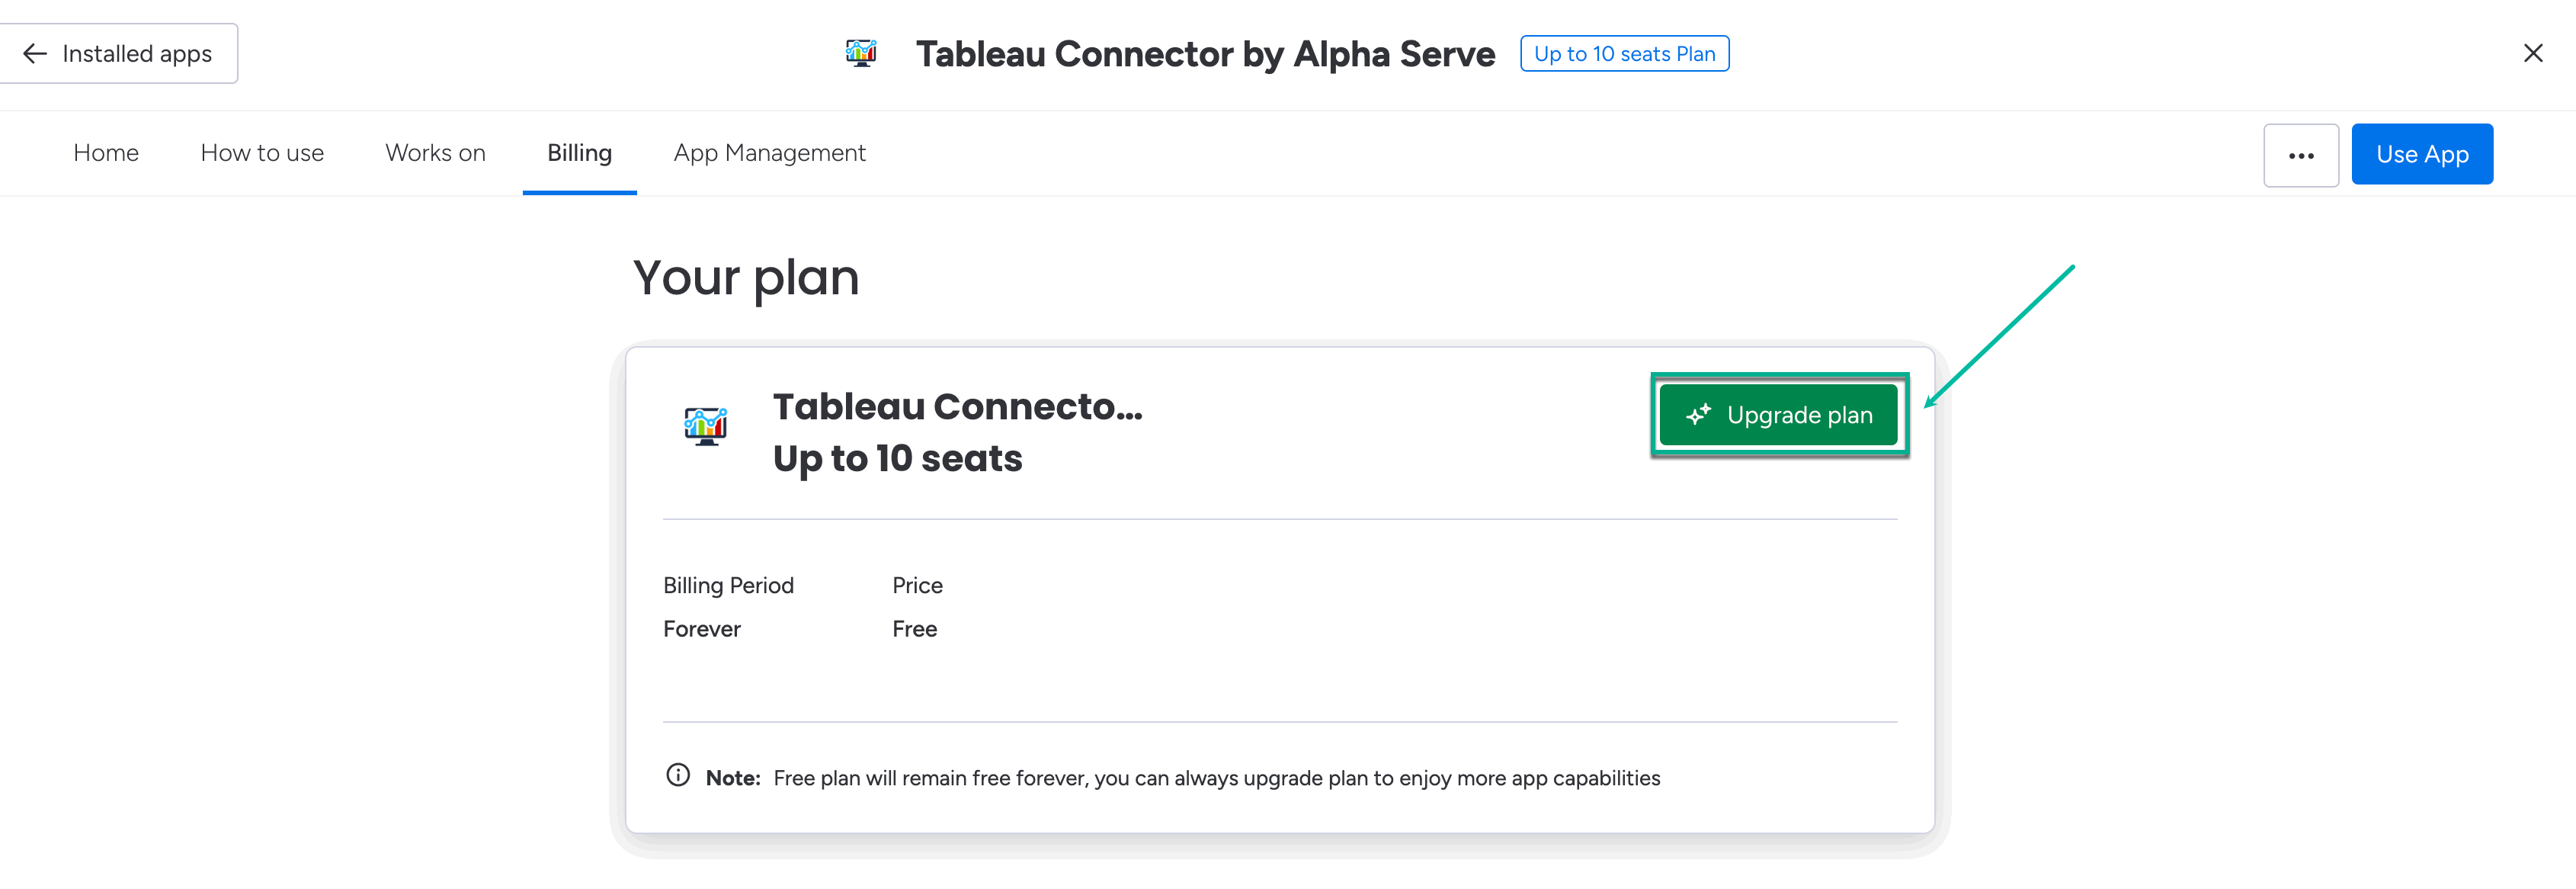Stay on the Billing tab
2576x889 pixels.
(x=579, y=152)
